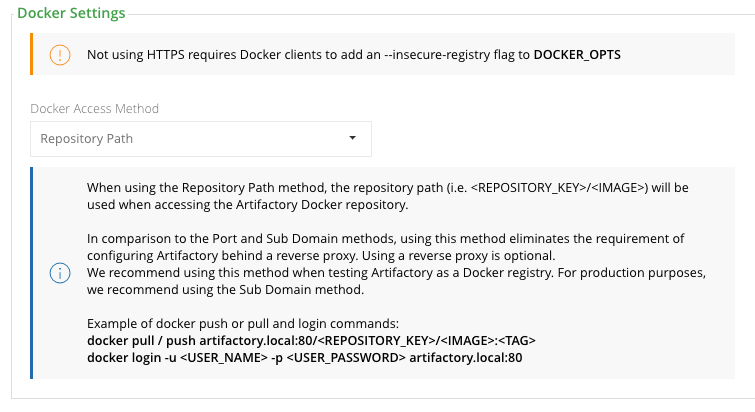The height and width of the screenshot is (412, 755).
Task: Click 'Example of docker push or pull and login commands:'
Action: click(x=243, y=323)
